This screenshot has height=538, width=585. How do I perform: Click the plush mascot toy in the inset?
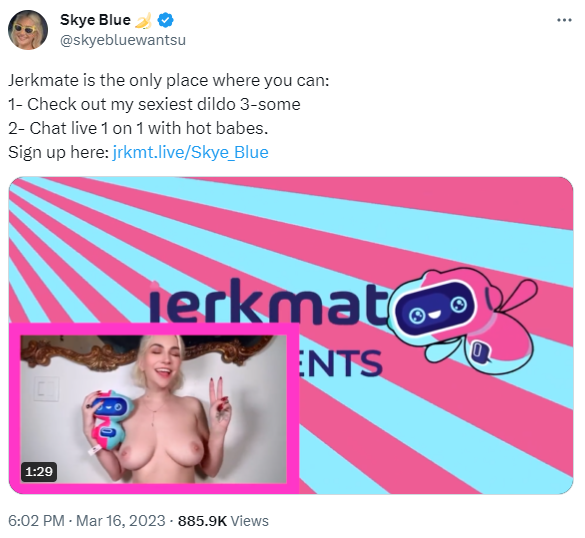coord(109,420)
